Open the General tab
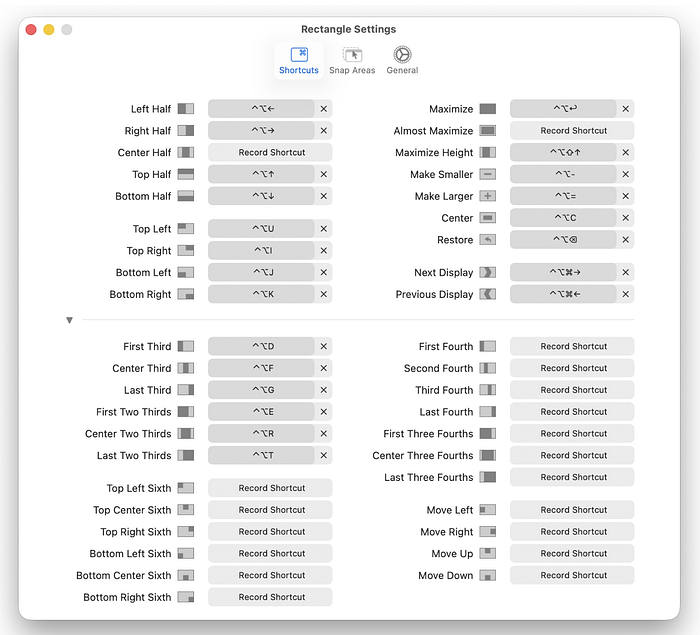 click(x=402, y=61)
